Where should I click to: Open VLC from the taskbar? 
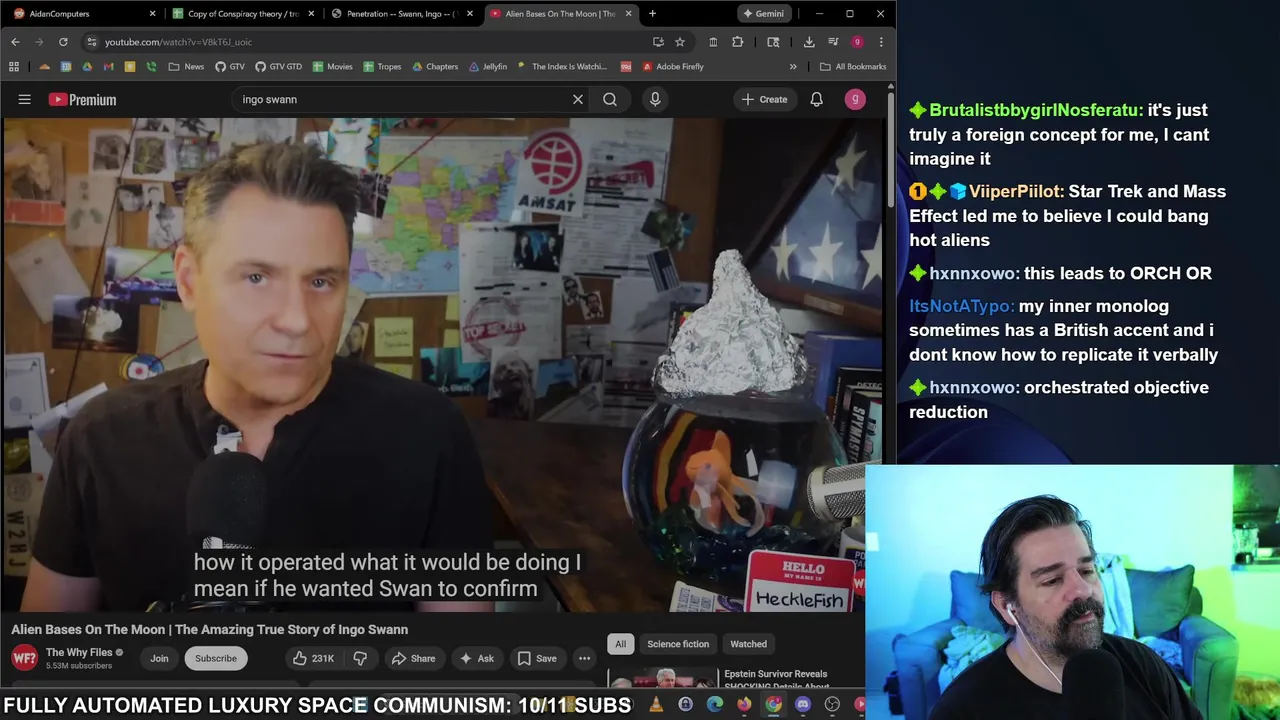(656, 705)
